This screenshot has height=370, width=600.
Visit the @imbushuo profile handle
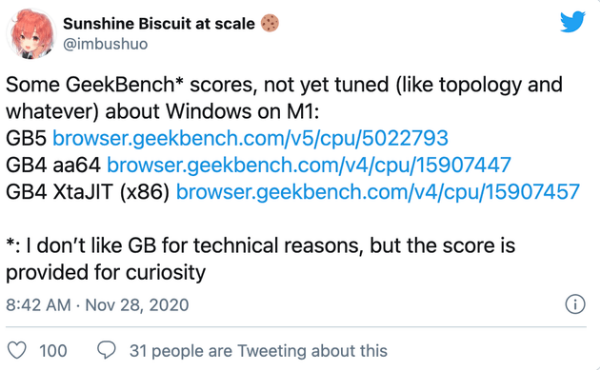105,44
